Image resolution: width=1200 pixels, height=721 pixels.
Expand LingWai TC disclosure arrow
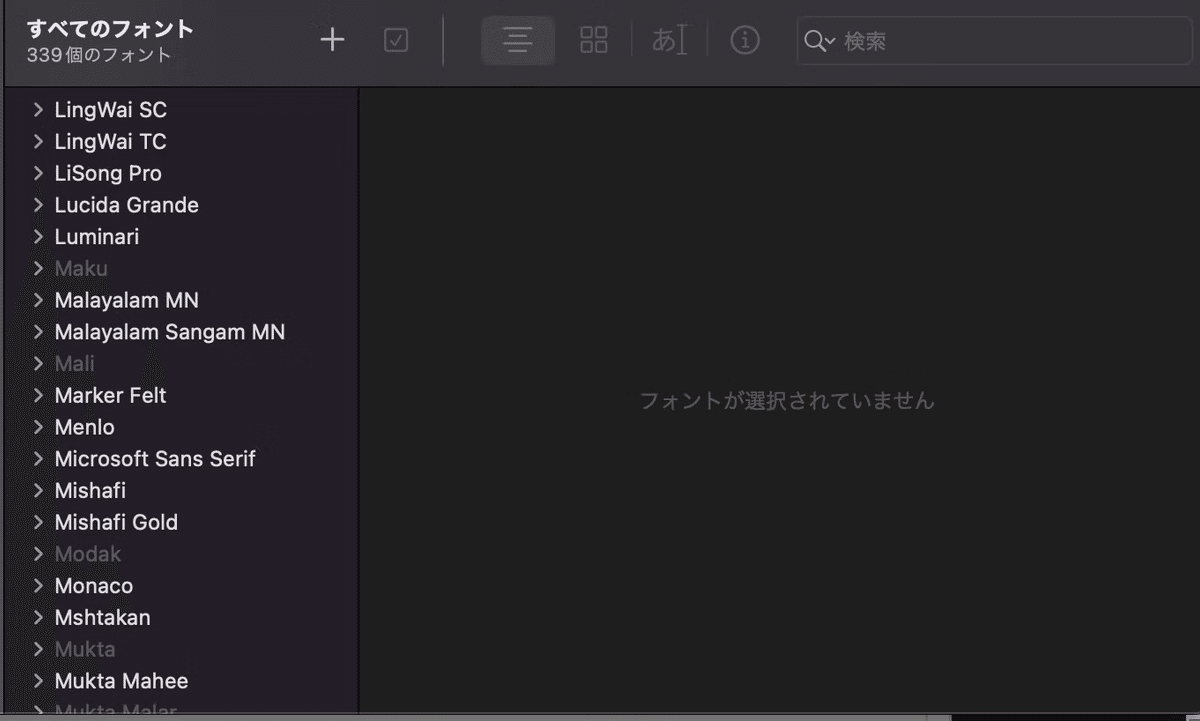coord(38,141)
